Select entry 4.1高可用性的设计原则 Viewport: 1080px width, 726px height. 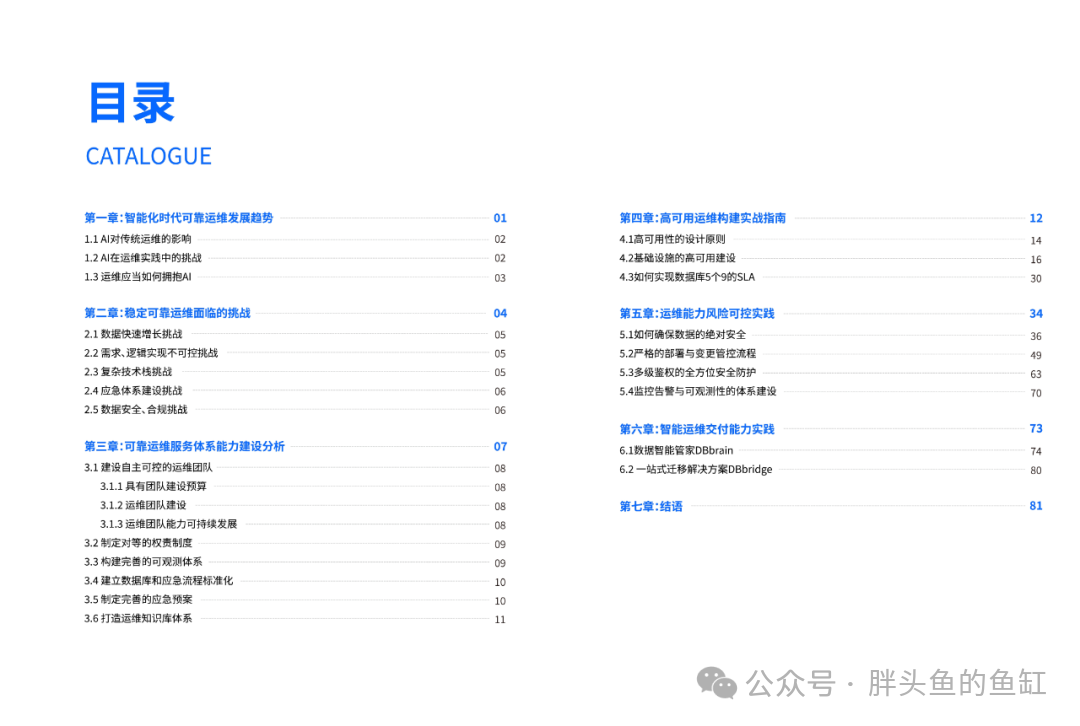pyautogui.click(x=672, y=240)
